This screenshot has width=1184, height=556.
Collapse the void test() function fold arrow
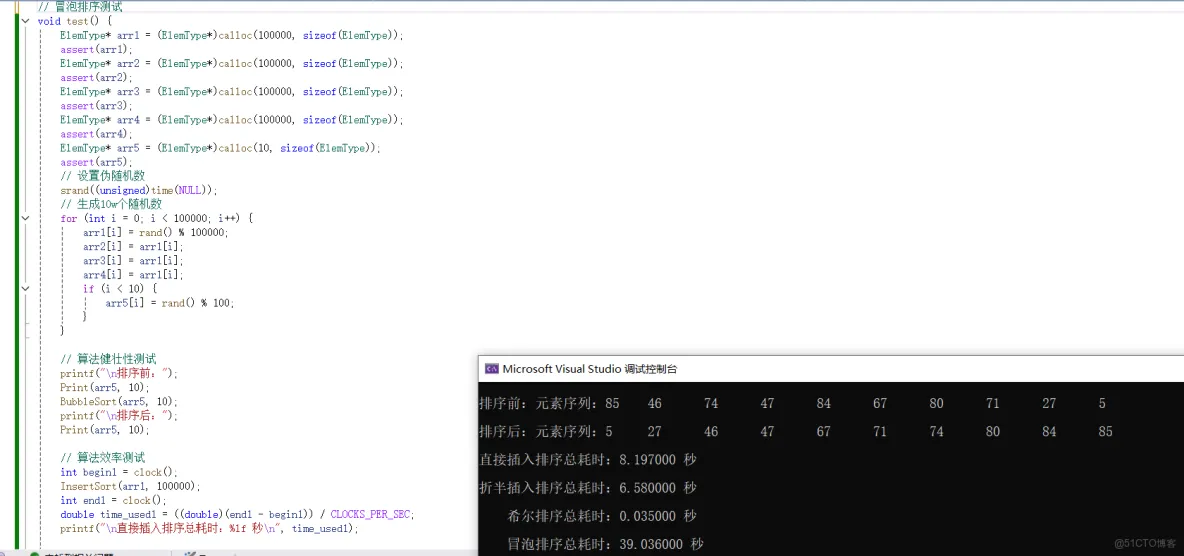pos(25,21)
